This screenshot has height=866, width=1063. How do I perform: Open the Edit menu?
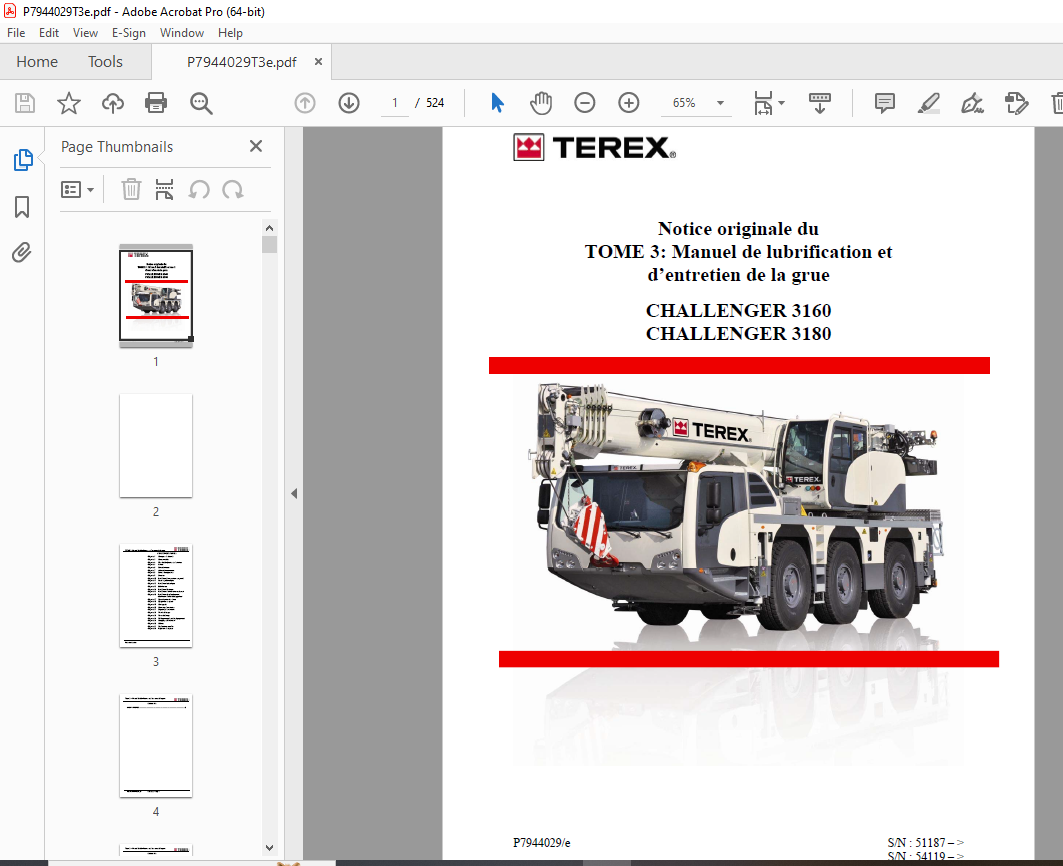coord(49,33)
